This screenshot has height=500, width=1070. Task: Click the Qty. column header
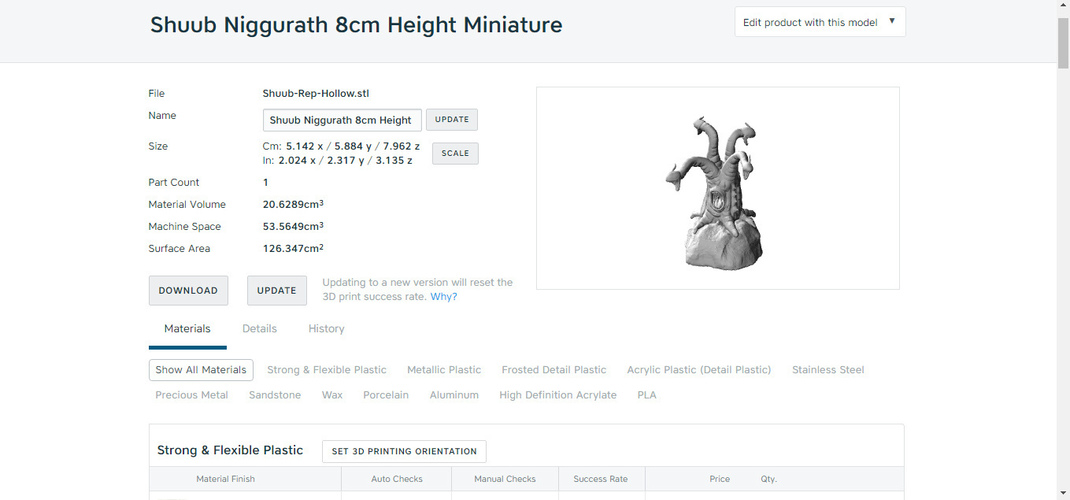click(769, 479)
